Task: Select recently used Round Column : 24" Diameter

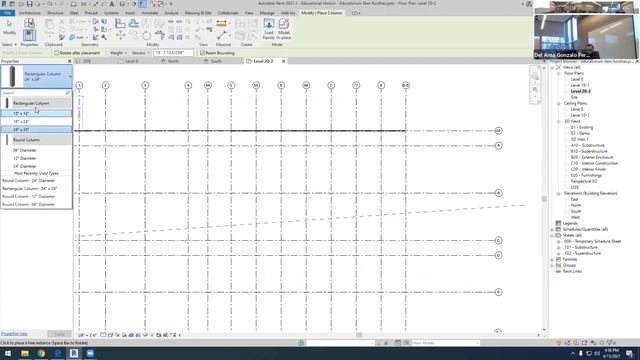Action: [36, 180]
